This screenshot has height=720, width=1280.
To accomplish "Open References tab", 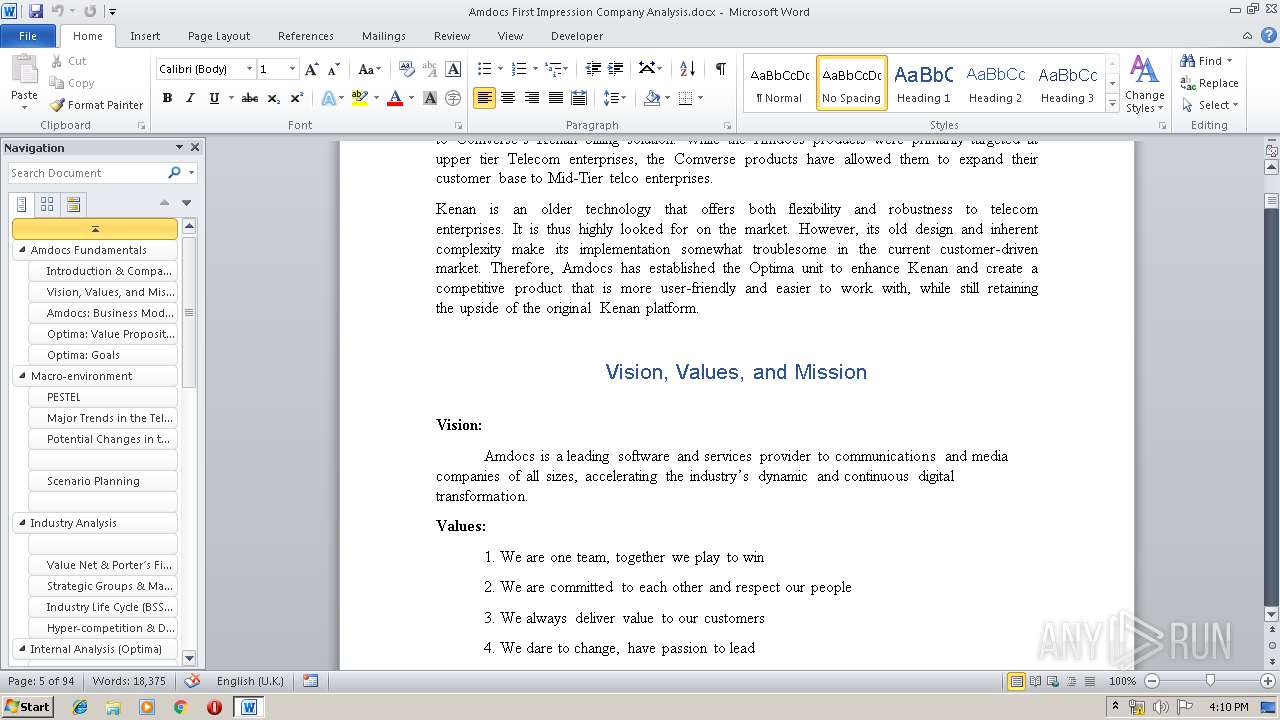I will [306, 36].
